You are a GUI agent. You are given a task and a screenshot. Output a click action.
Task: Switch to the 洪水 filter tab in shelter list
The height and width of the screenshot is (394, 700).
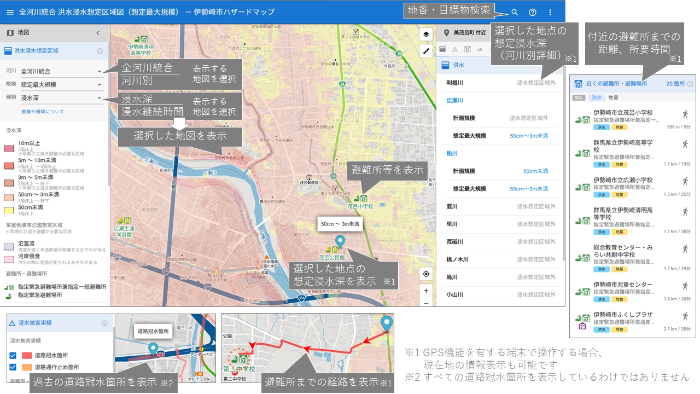point(597,97)
